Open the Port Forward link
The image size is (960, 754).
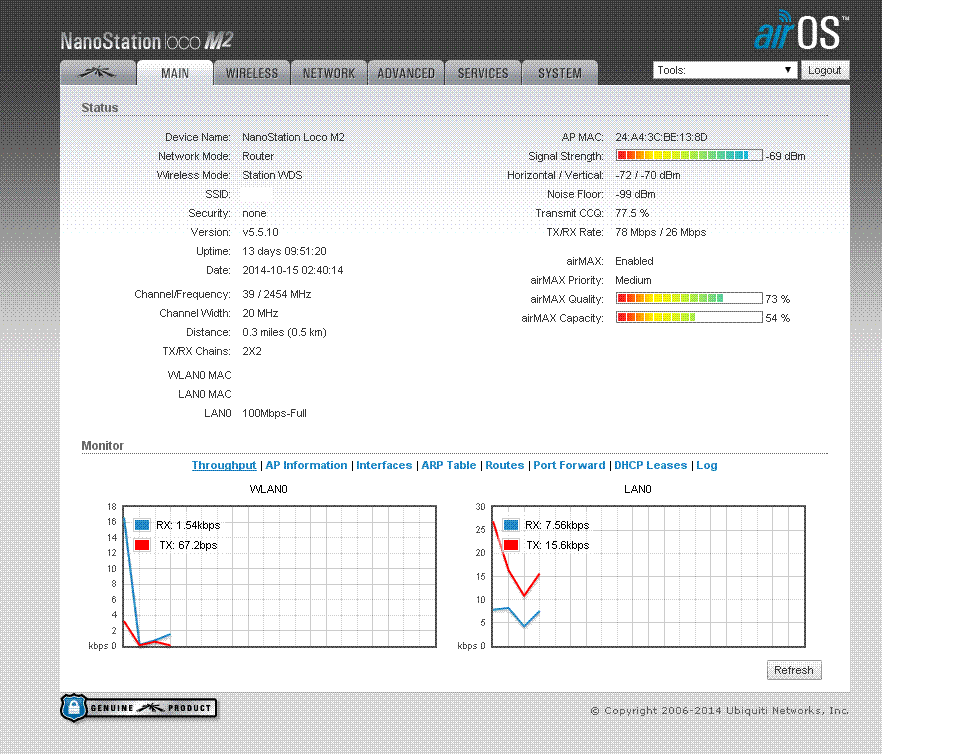click(569, 465)
